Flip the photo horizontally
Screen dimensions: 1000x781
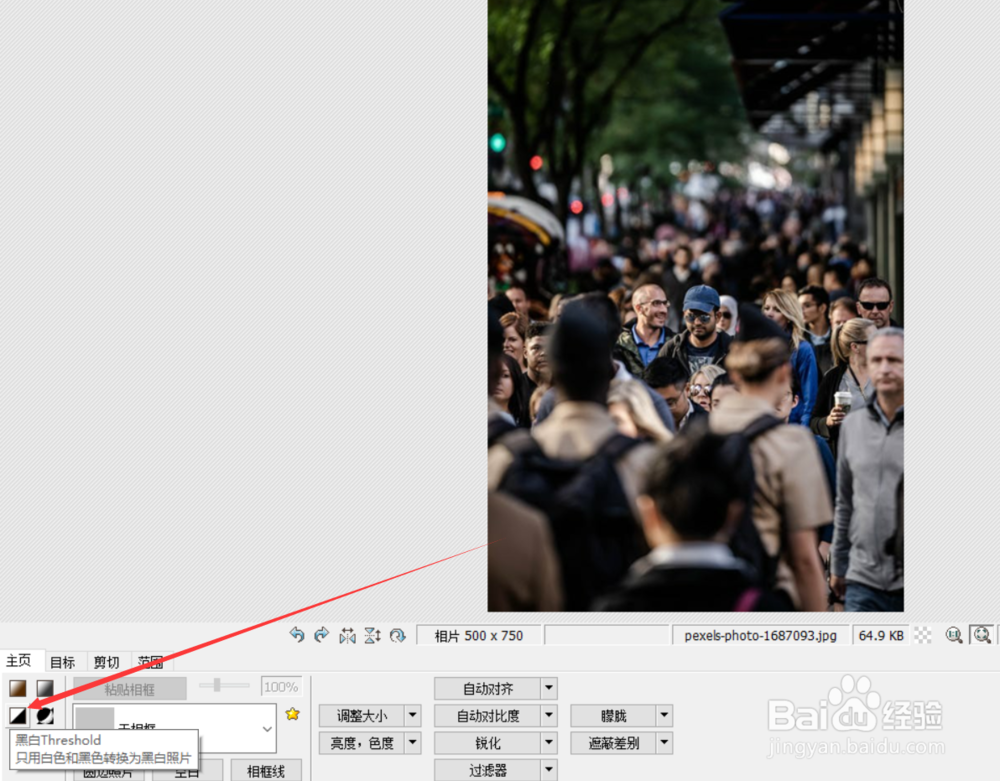347,635
